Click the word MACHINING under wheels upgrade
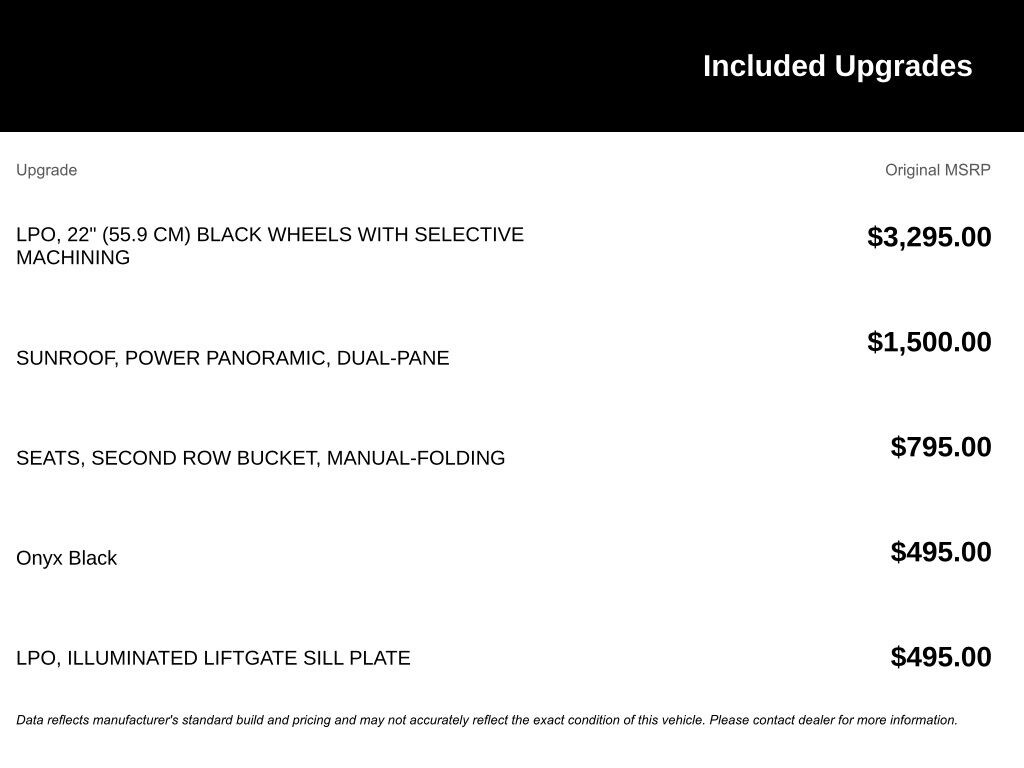 [x=73, y=258]
